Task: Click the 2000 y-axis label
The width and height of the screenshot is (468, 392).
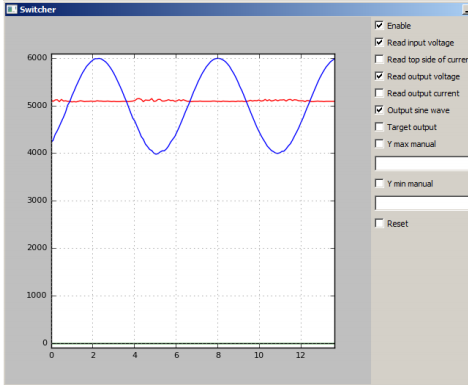Action: pos(37,248)
